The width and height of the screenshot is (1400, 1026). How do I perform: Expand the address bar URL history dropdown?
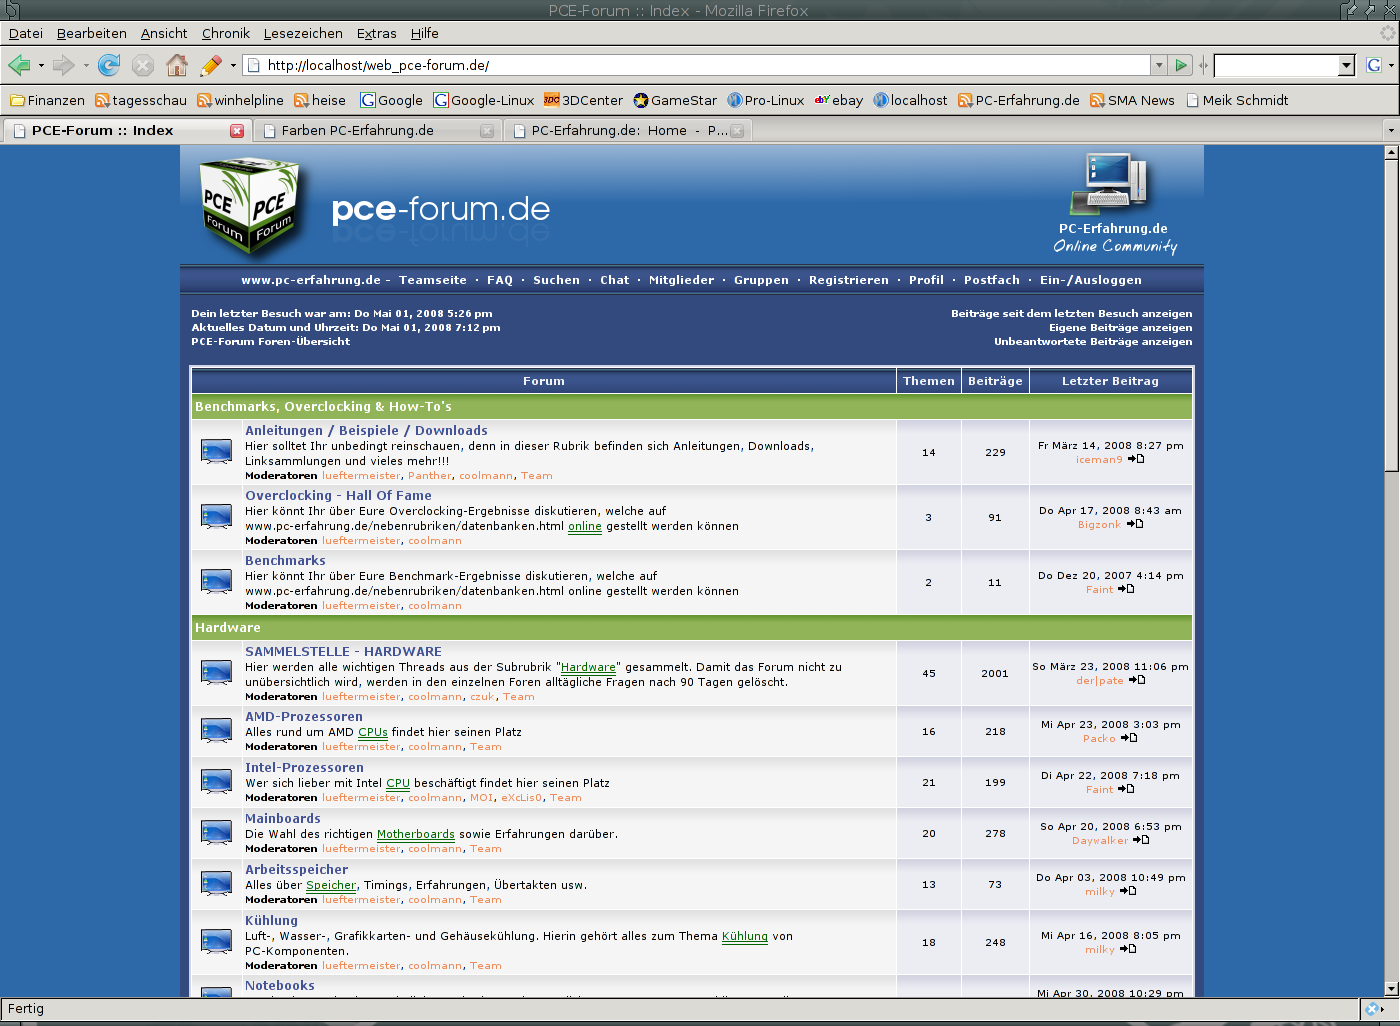click(1159, 65)
